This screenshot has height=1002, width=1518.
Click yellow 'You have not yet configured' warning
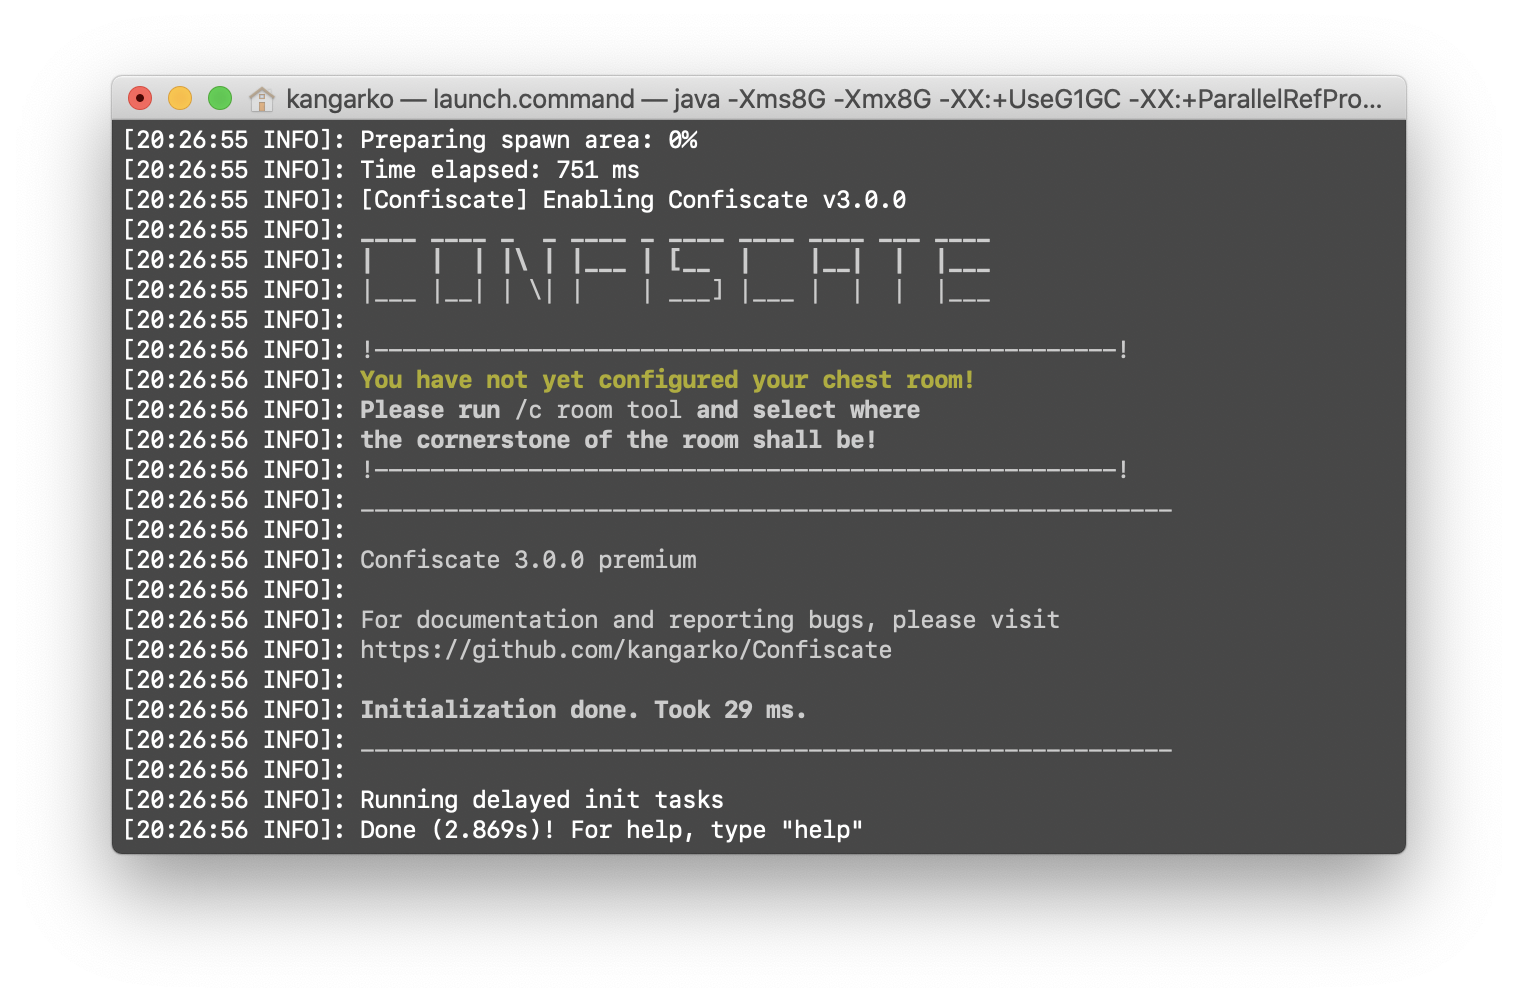click(667, 380)
